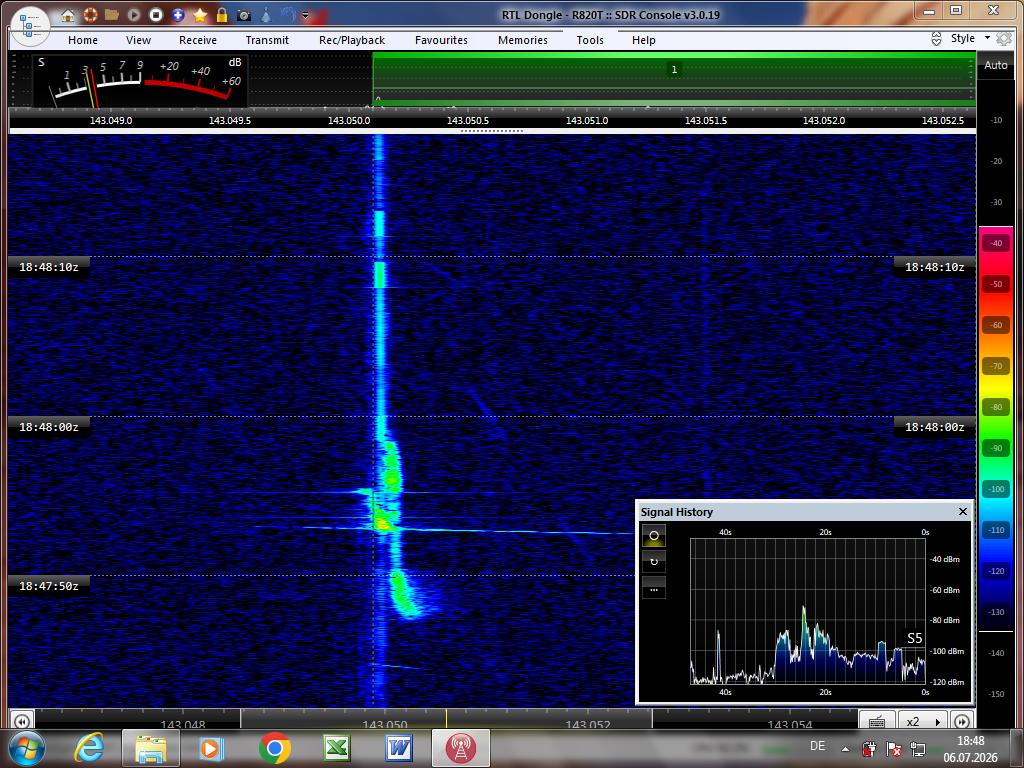This screenshot has width=1024, height=768.
Task: Click the yellow star favourites icon
Action: tap(200, 14)
